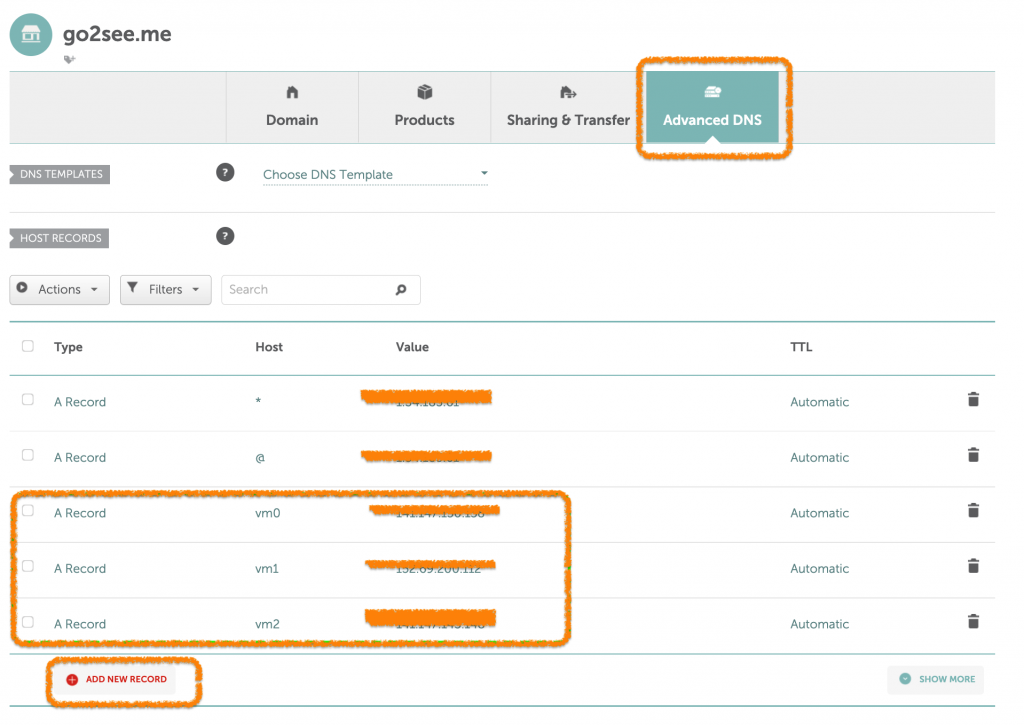Check the box for vm0 record
Viewport: 1024px width, 725px height.
tap(28, 511)
